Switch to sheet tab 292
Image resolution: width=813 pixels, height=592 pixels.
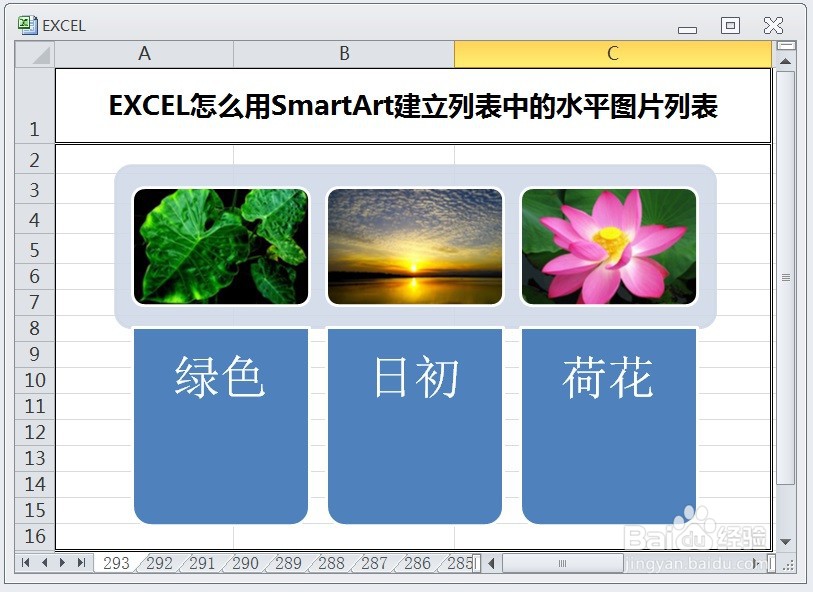159,563
